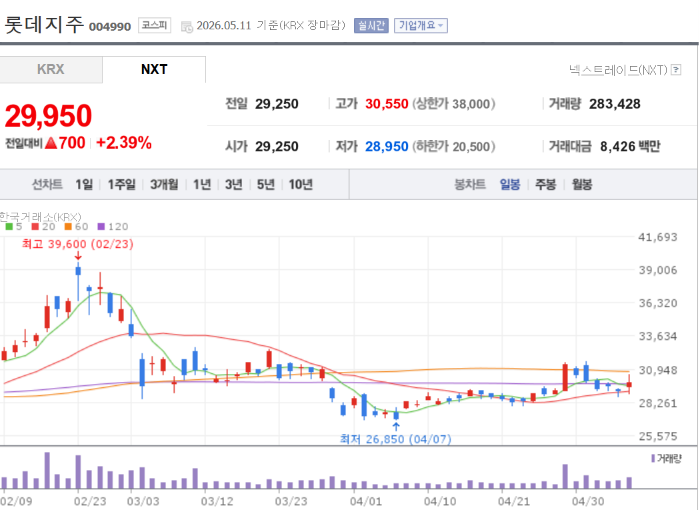Click the 41,693 price axis label
The height and width of the screenshot is (511, 699).
[x=658, y=237]
